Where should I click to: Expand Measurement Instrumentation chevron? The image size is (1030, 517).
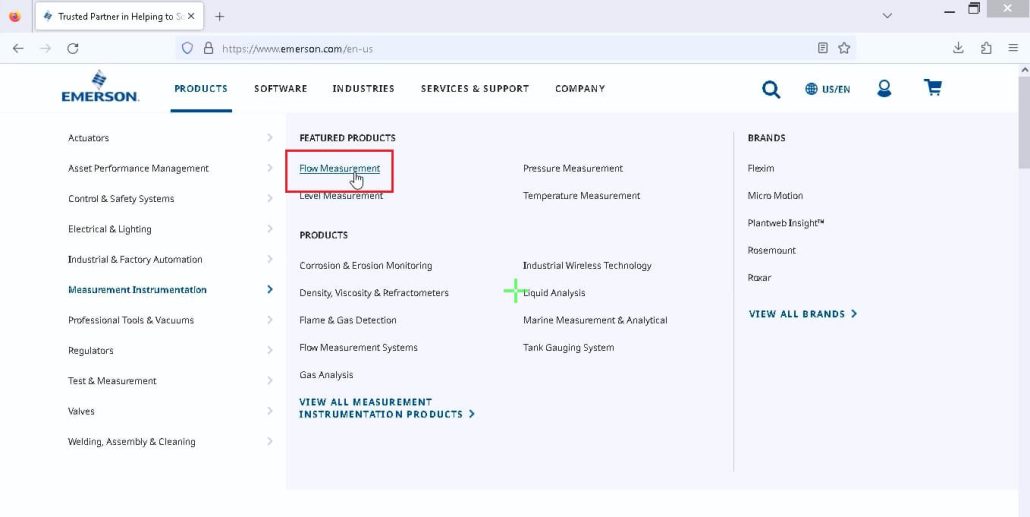coord(270,289)
